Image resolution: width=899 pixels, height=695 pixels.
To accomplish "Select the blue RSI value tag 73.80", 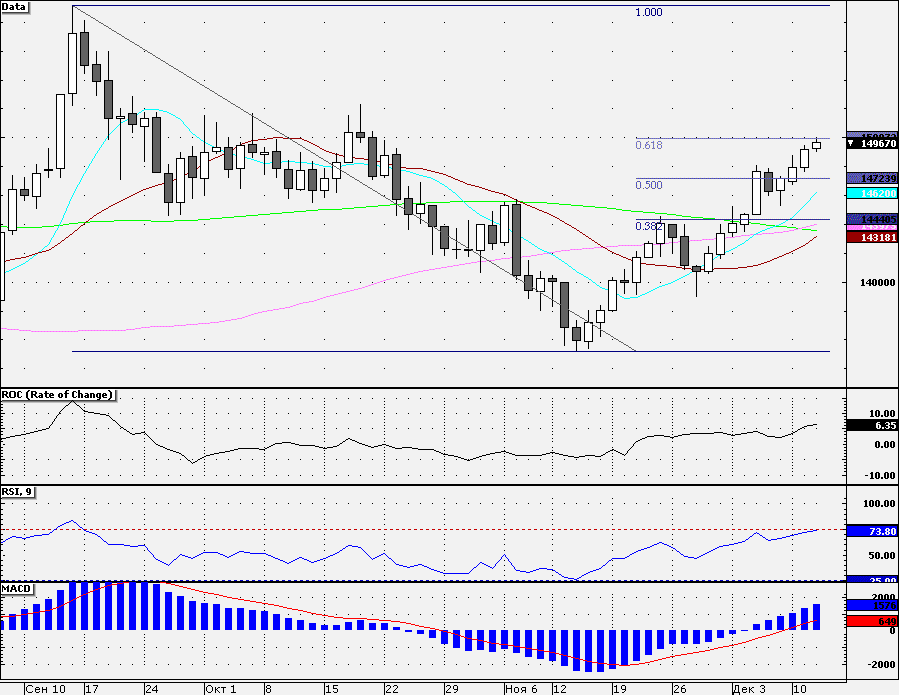I will point(872,532).
